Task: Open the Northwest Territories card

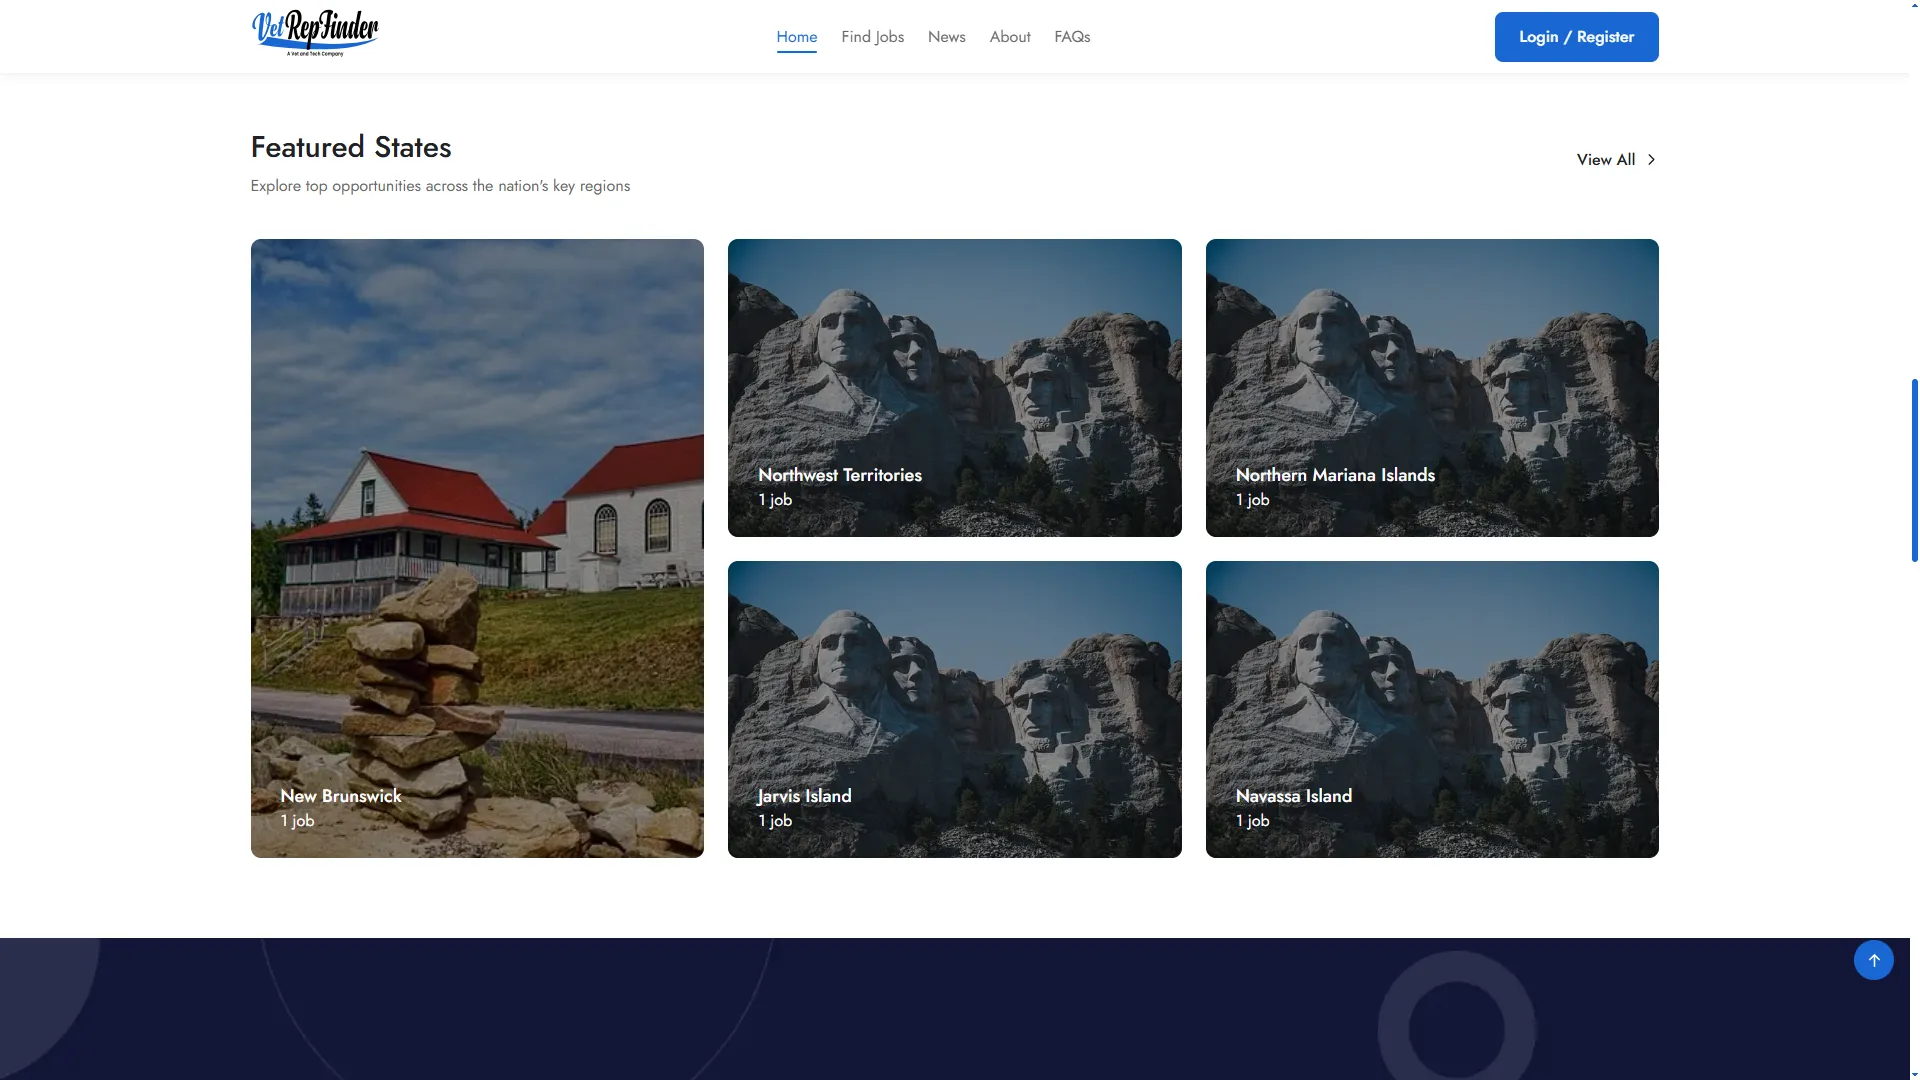Action: pos(954,388)
